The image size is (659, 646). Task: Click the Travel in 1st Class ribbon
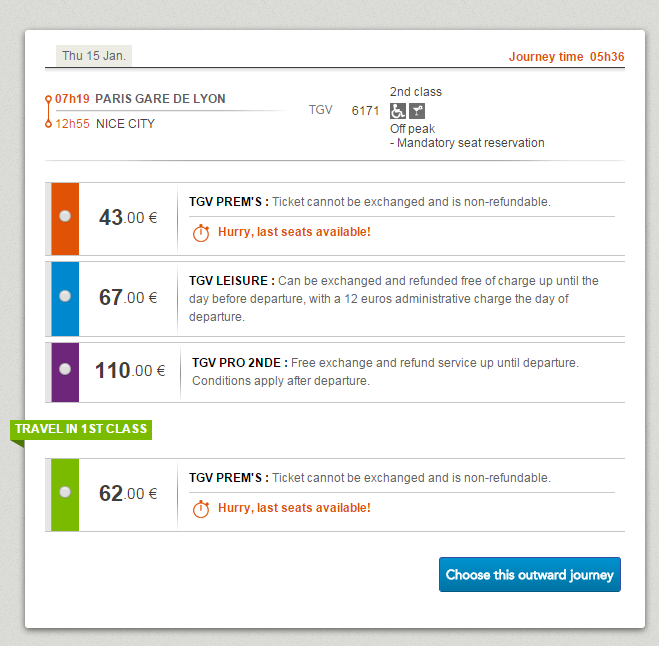click(81, 430)
